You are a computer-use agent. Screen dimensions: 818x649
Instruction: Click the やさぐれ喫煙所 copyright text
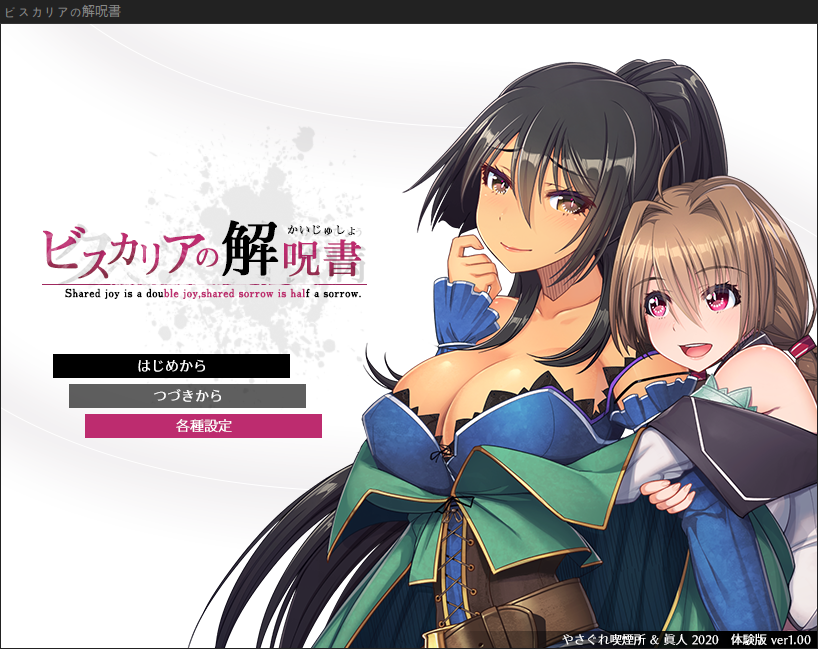[x=627, y=638]
